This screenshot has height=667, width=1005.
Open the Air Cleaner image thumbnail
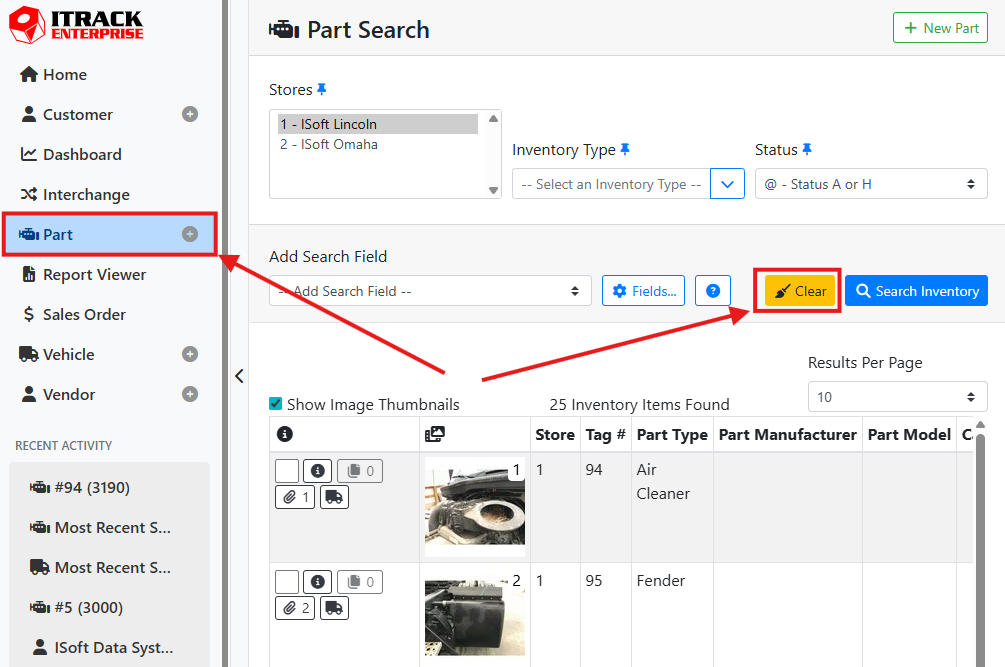[x=474, y=506]
